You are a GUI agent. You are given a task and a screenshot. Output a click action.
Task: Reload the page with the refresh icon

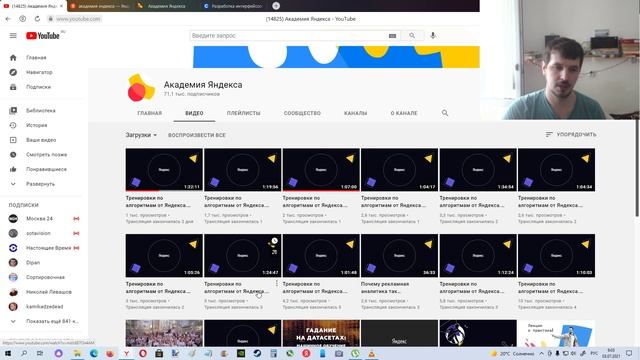click(x=37, y=19)
